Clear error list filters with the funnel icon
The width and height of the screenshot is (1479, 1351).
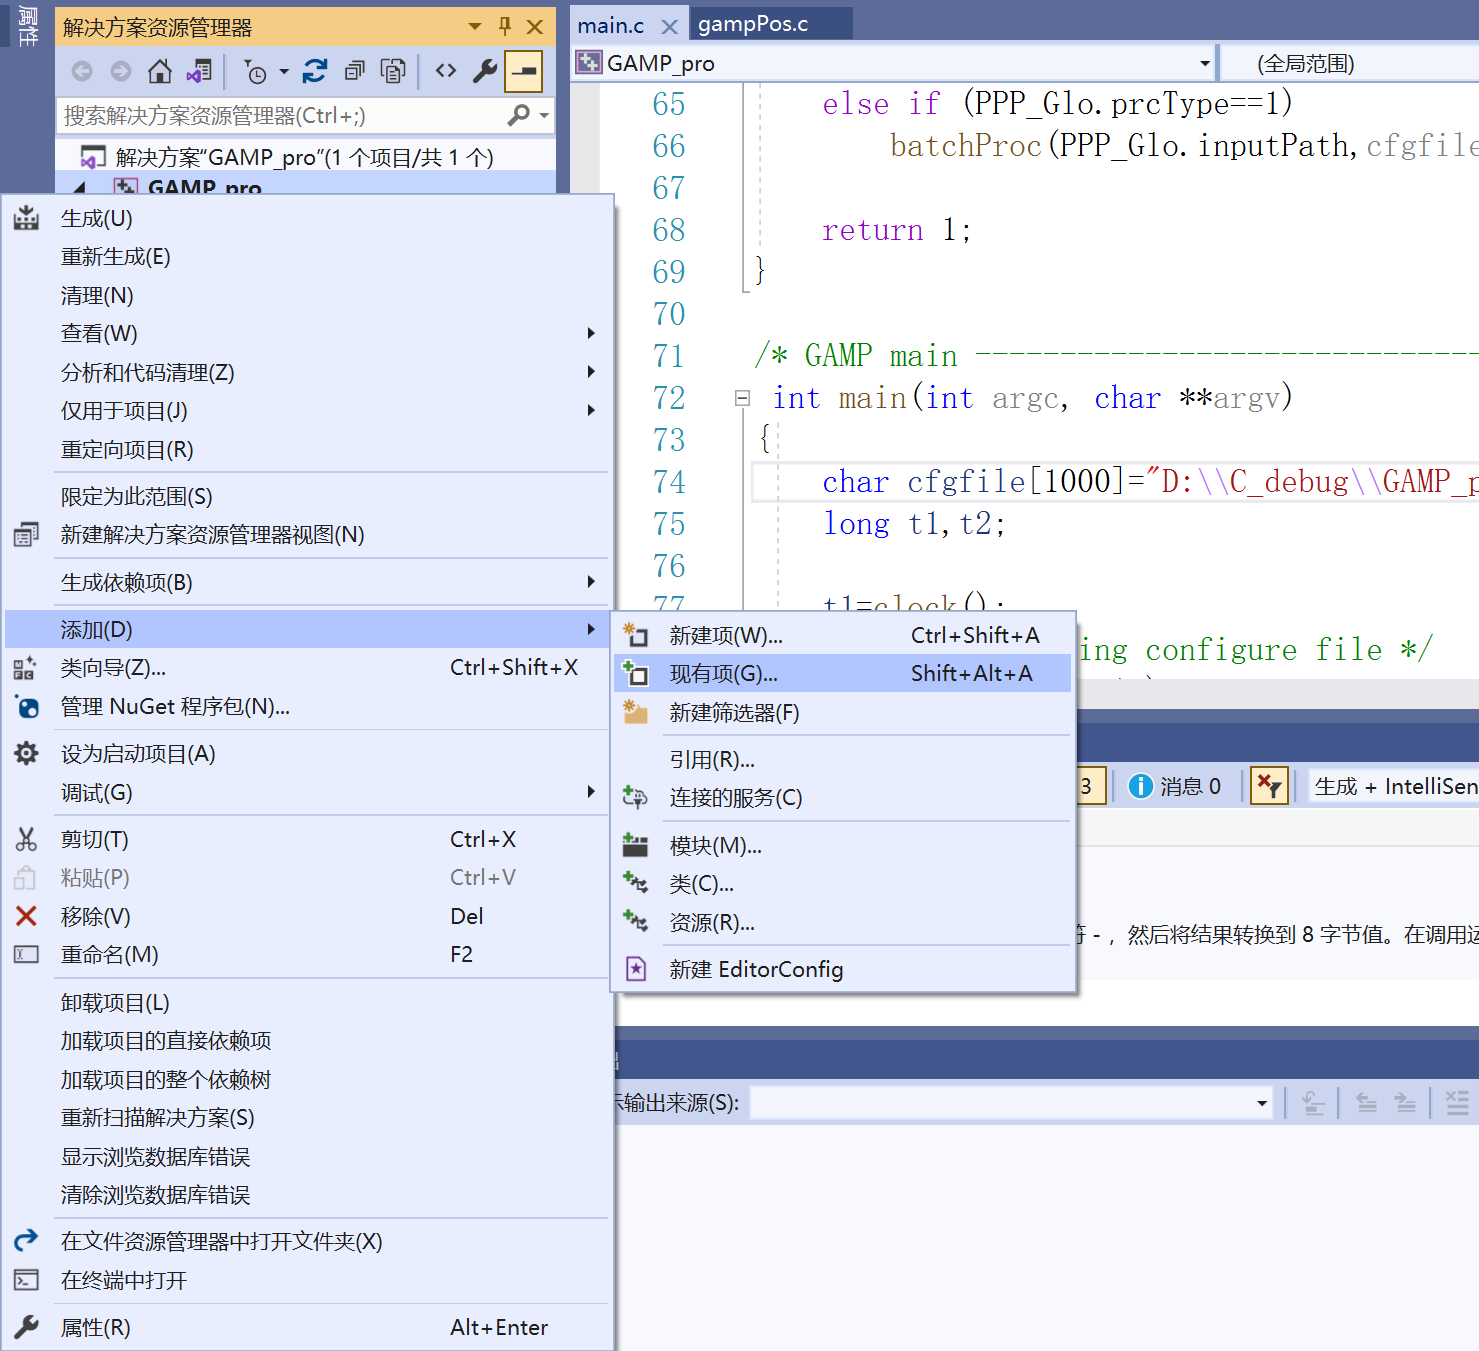click(1269, 786)
